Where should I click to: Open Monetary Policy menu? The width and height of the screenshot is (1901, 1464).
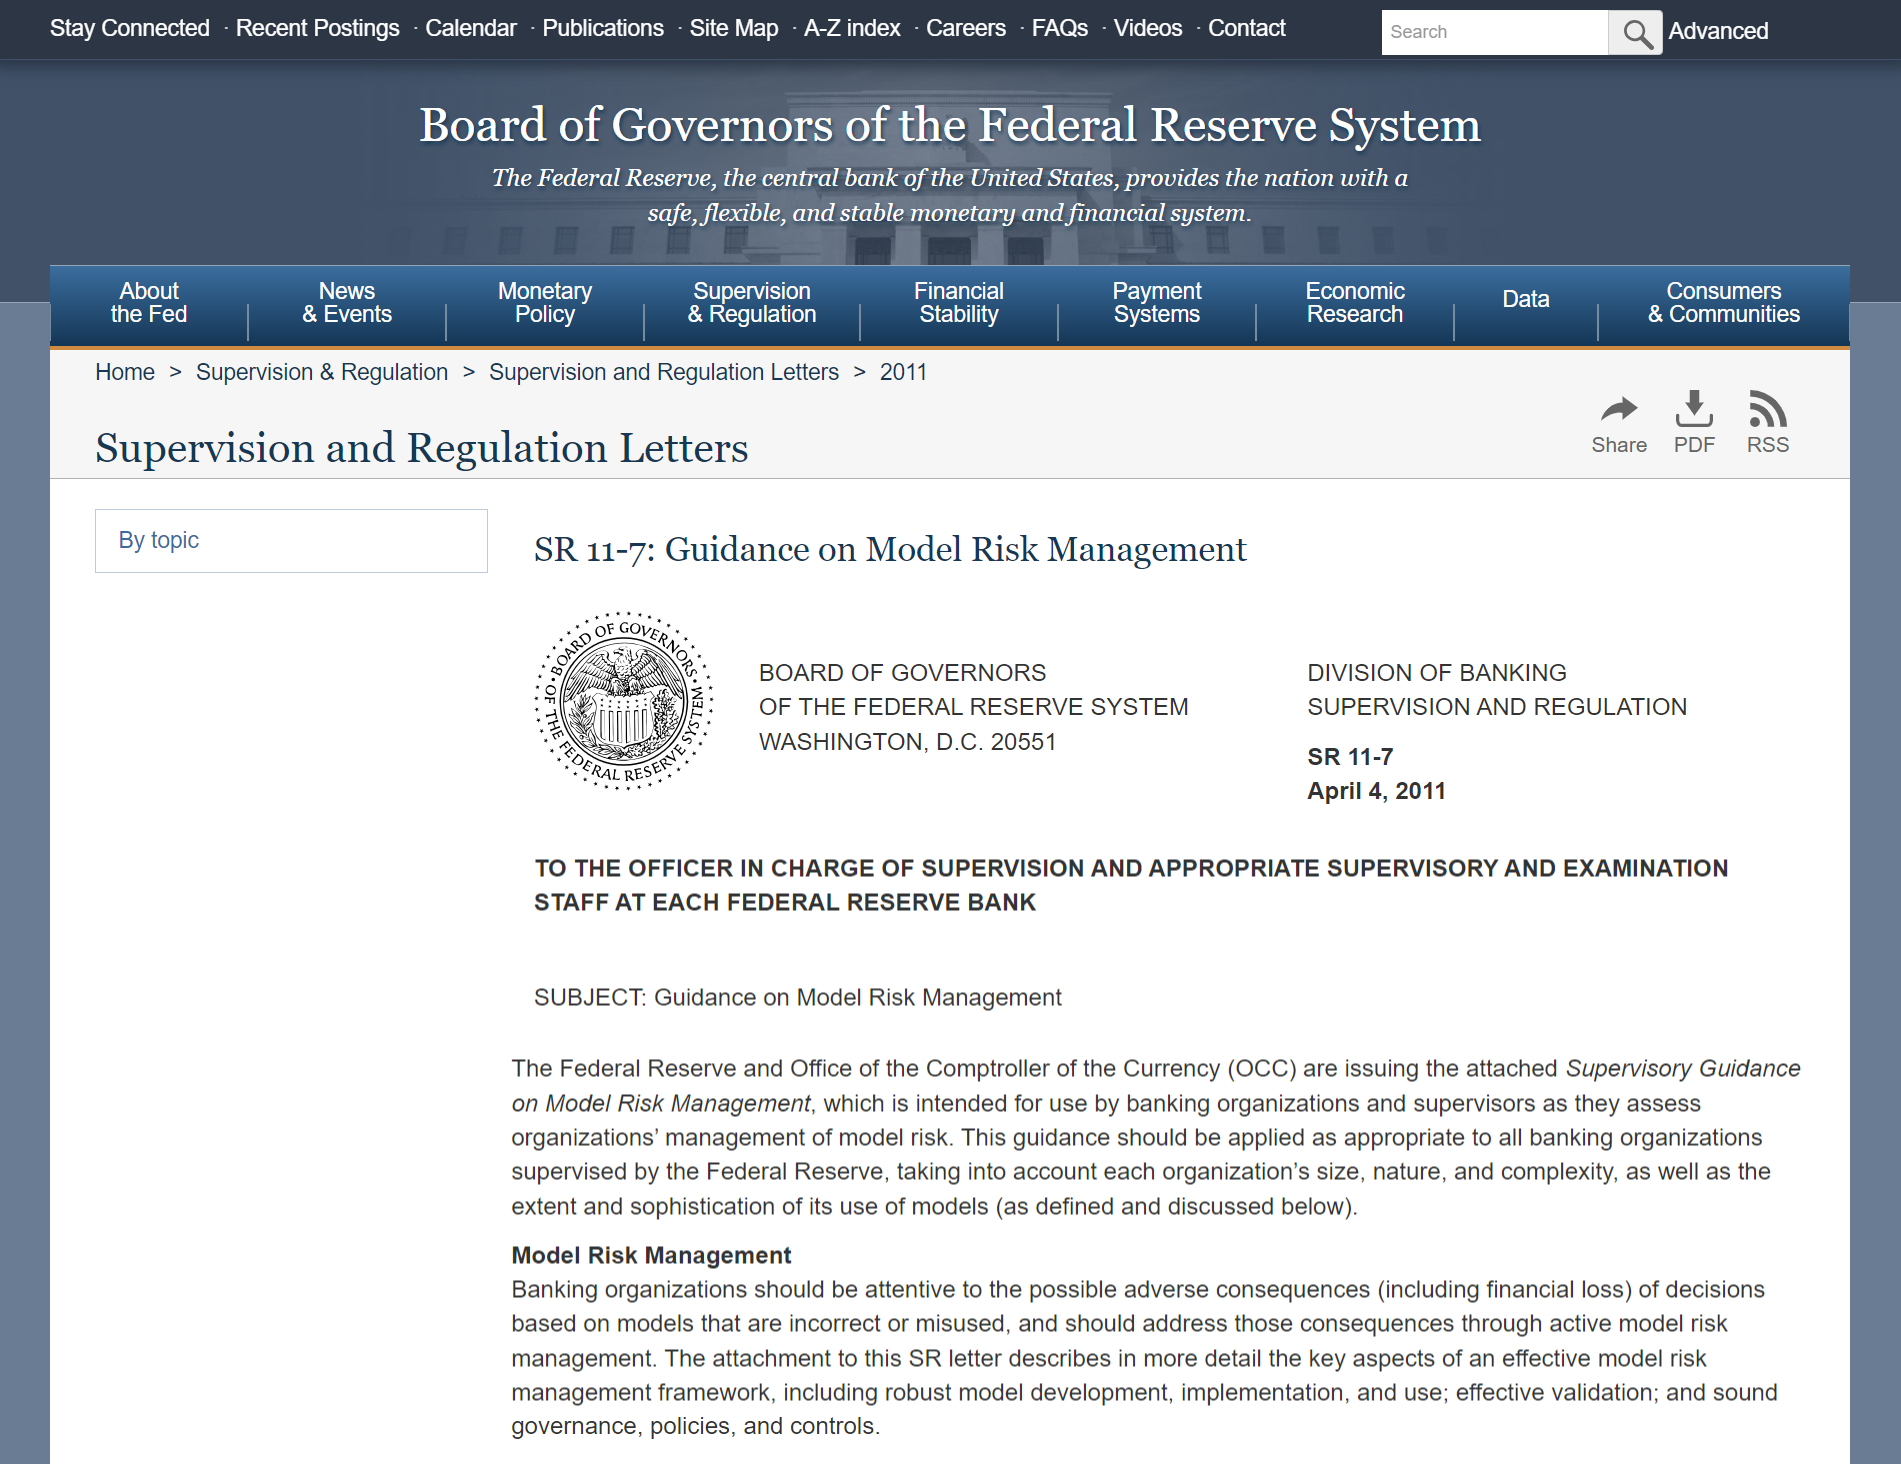point(545,303)
